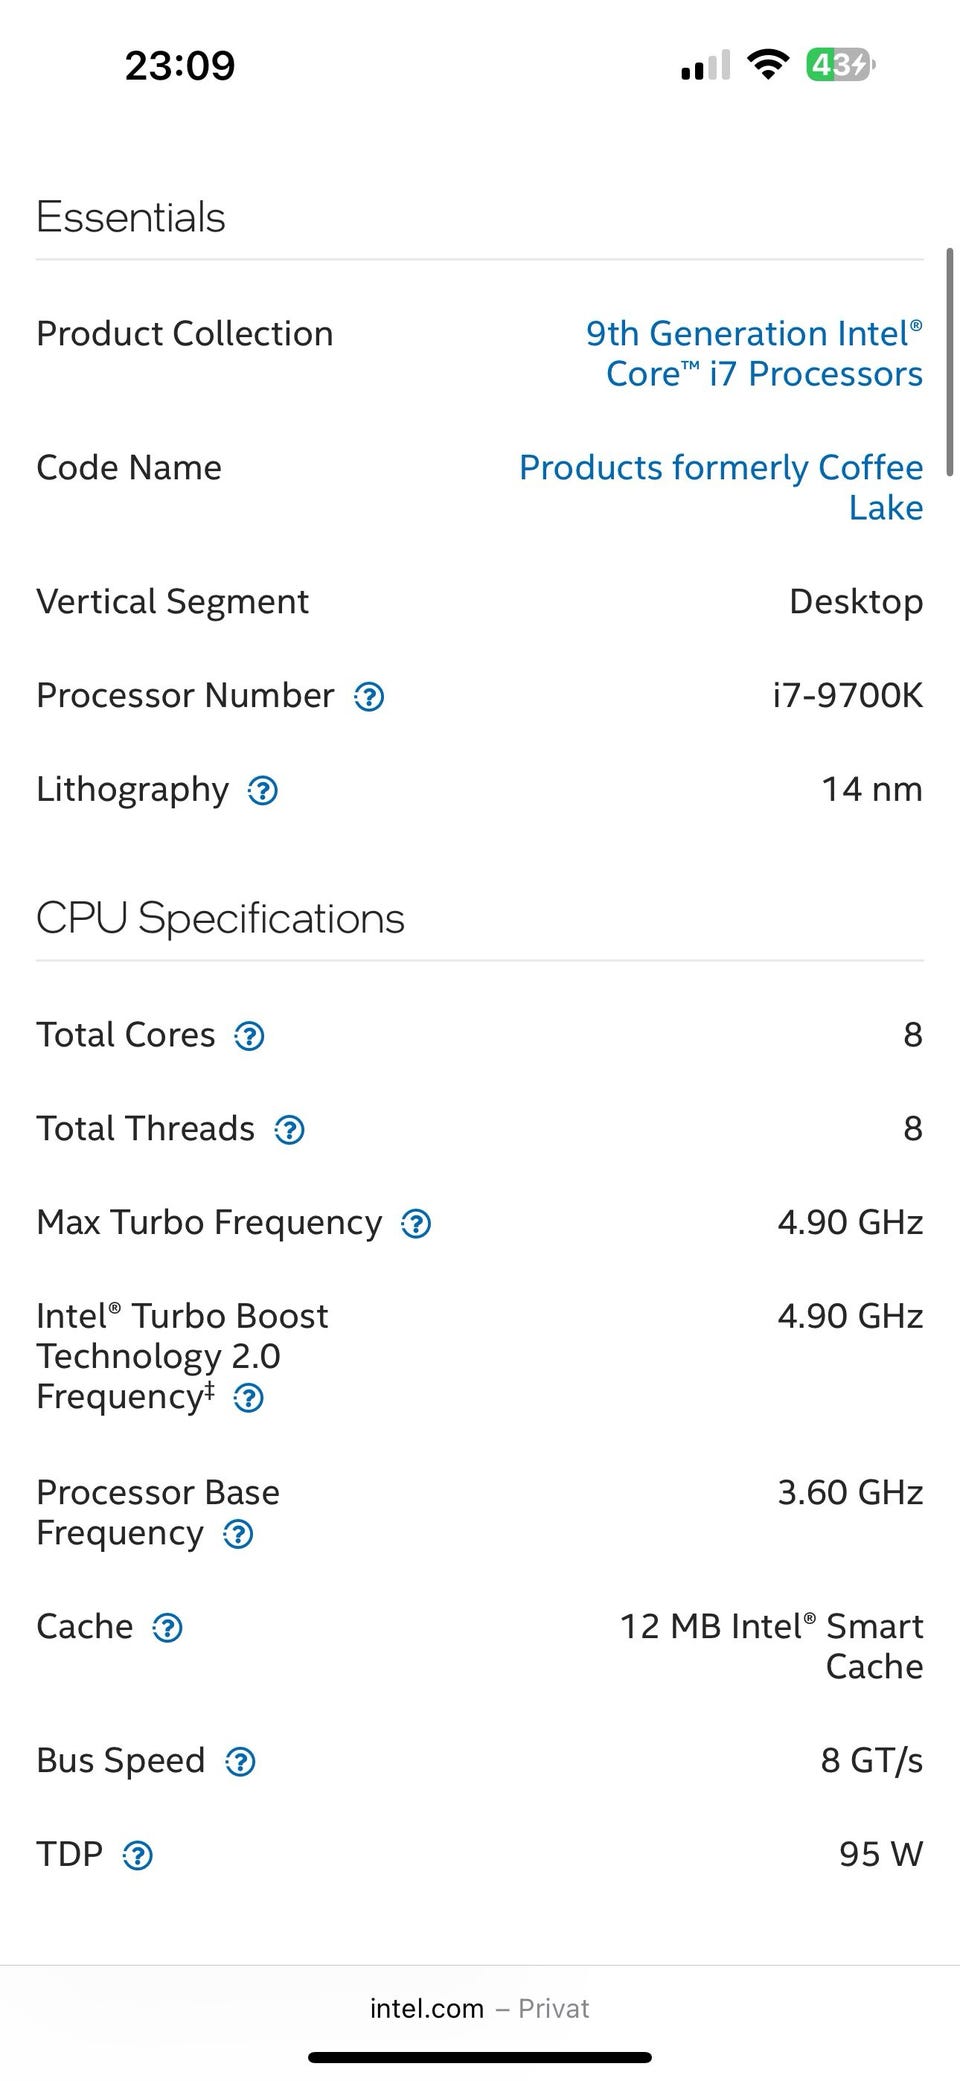Follow Products formerly Coffee Lake link
Image resolution: width=960 pixels, height=2081 pixels.
tap(721, 487)
